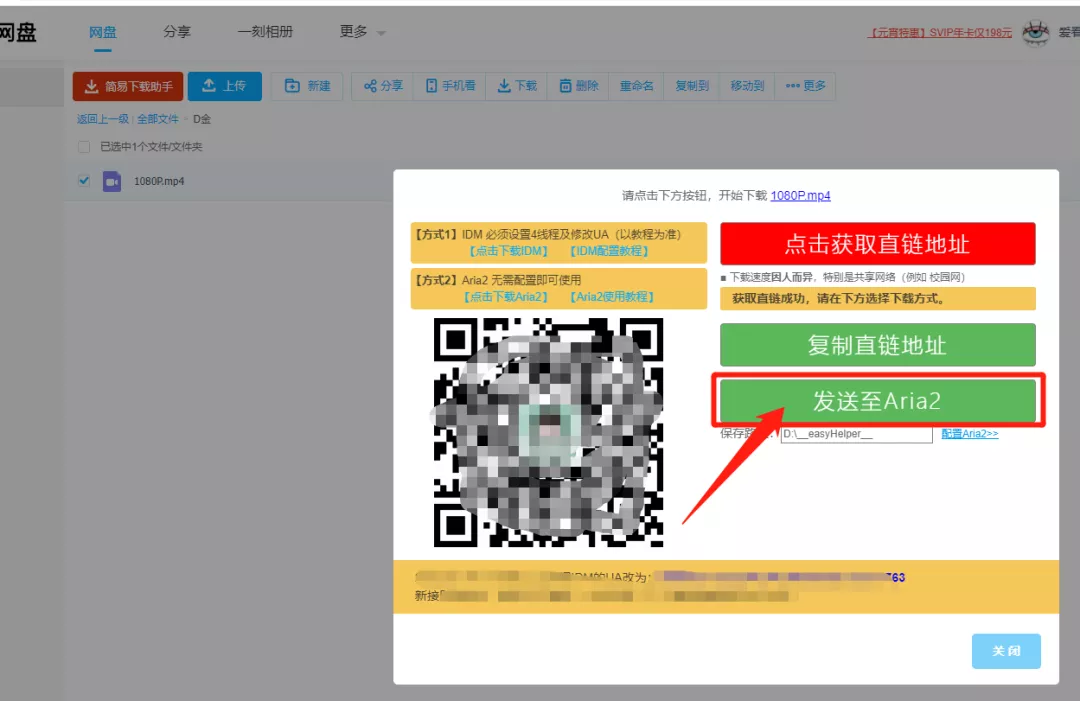
Task: Click the red 点击获取直链地址 button
Action: (x=878, y=244)
